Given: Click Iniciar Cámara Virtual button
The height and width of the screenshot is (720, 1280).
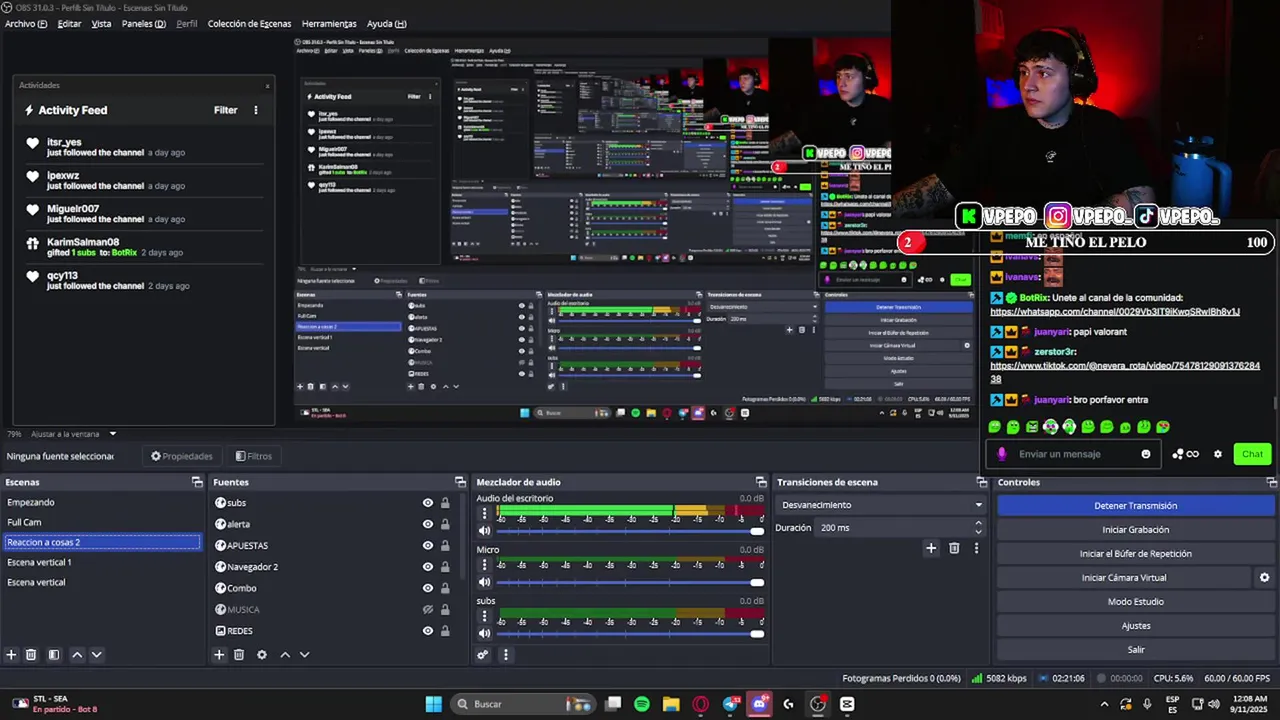Looking at the screenshot, I should 1123,578.
